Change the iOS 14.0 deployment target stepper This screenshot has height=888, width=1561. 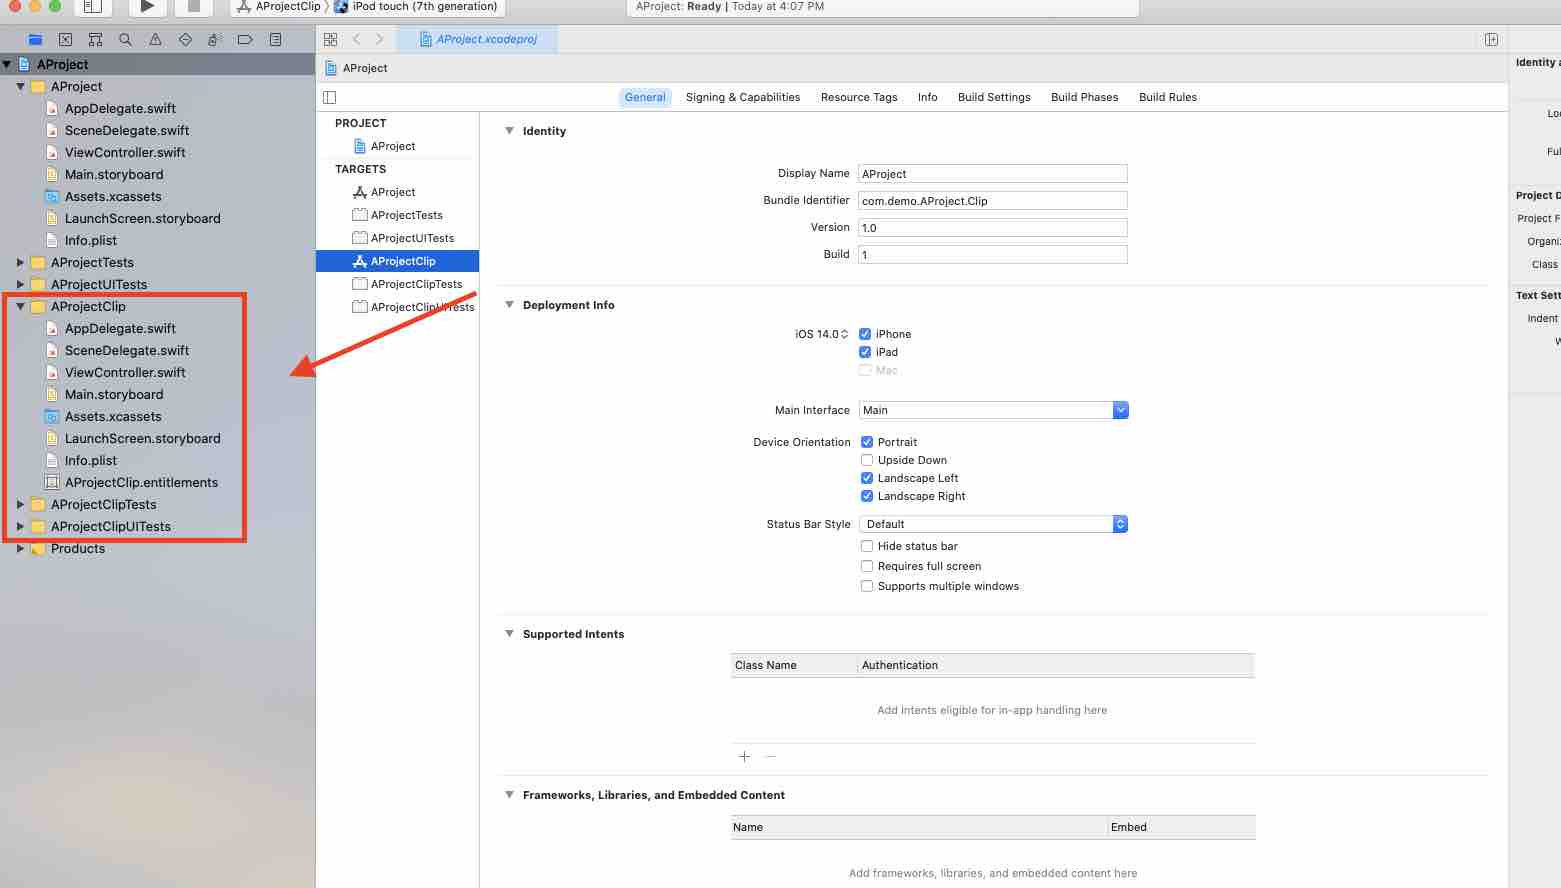click(x=844, y=334)
